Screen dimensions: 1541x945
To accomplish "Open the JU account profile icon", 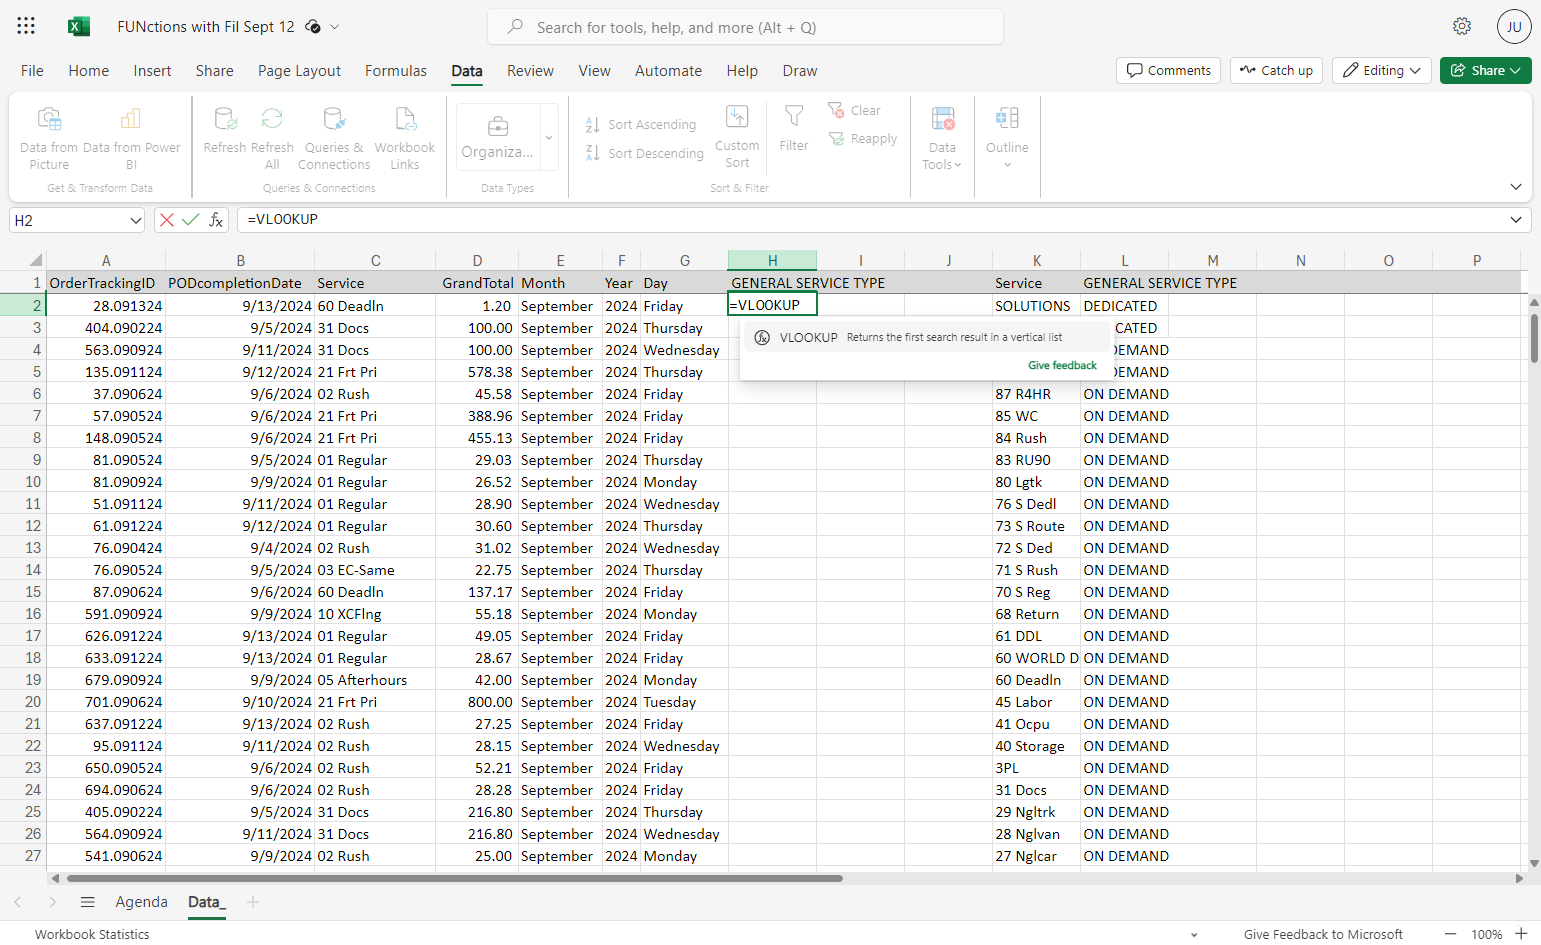I will (x=1514, y=27).
